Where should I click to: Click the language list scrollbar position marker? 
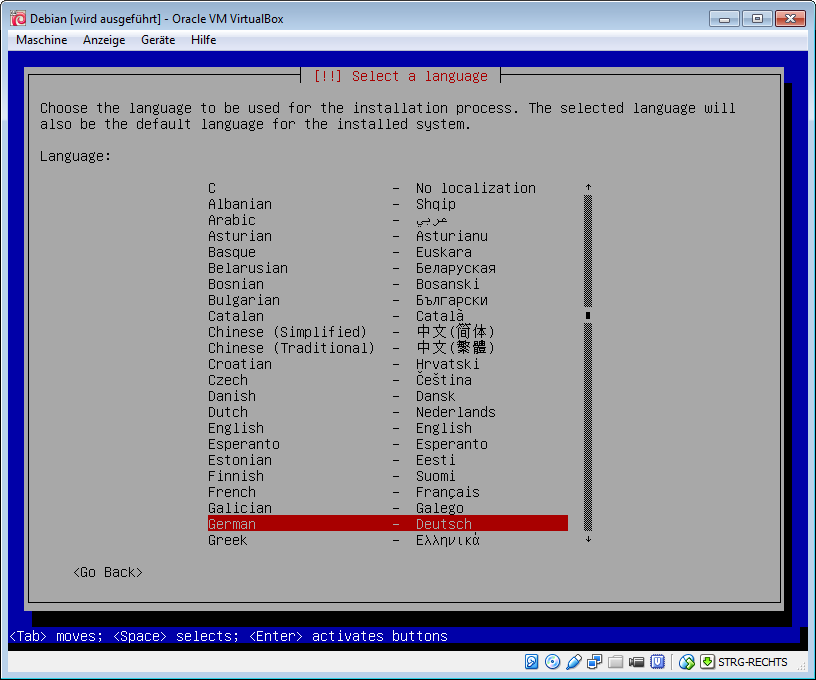click(x=588, y=315)
